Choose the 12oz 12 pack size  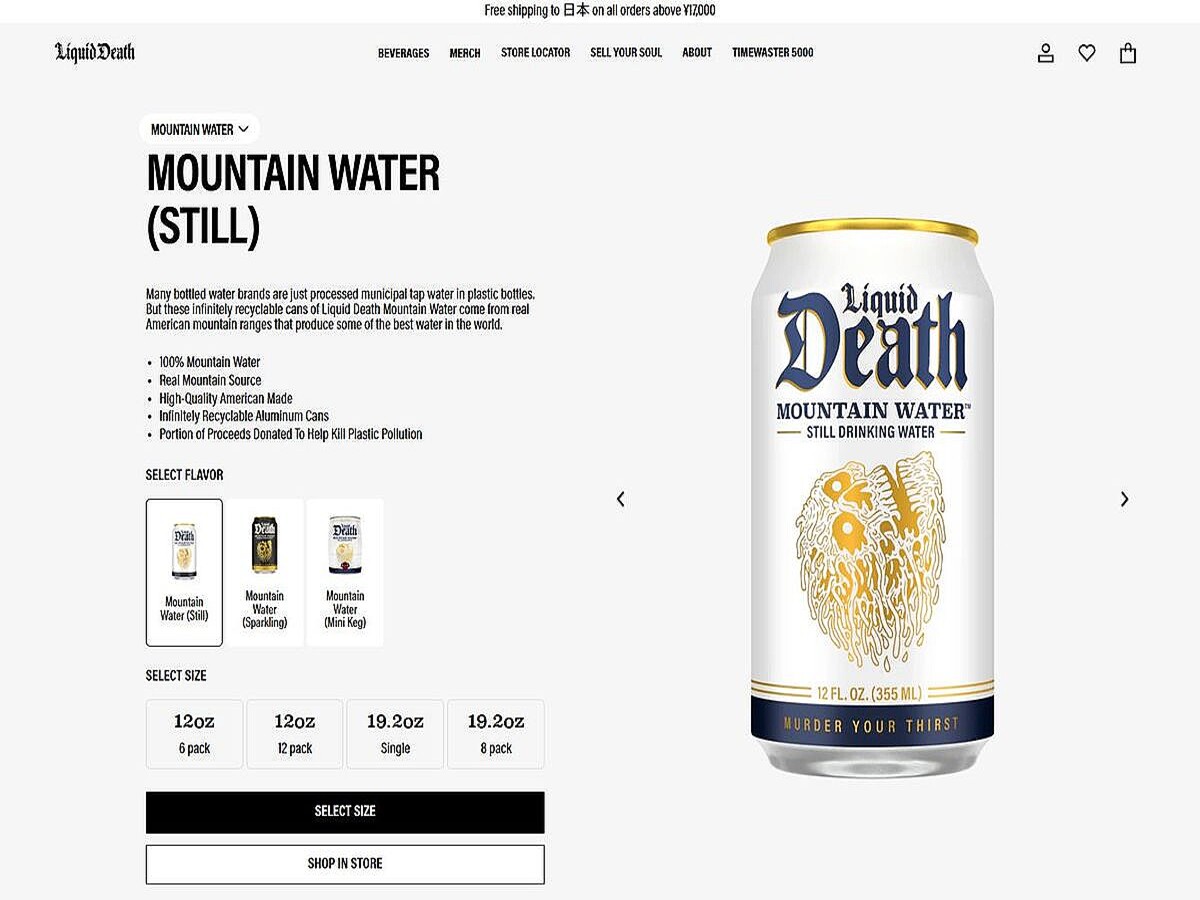(x=295, y=734)
